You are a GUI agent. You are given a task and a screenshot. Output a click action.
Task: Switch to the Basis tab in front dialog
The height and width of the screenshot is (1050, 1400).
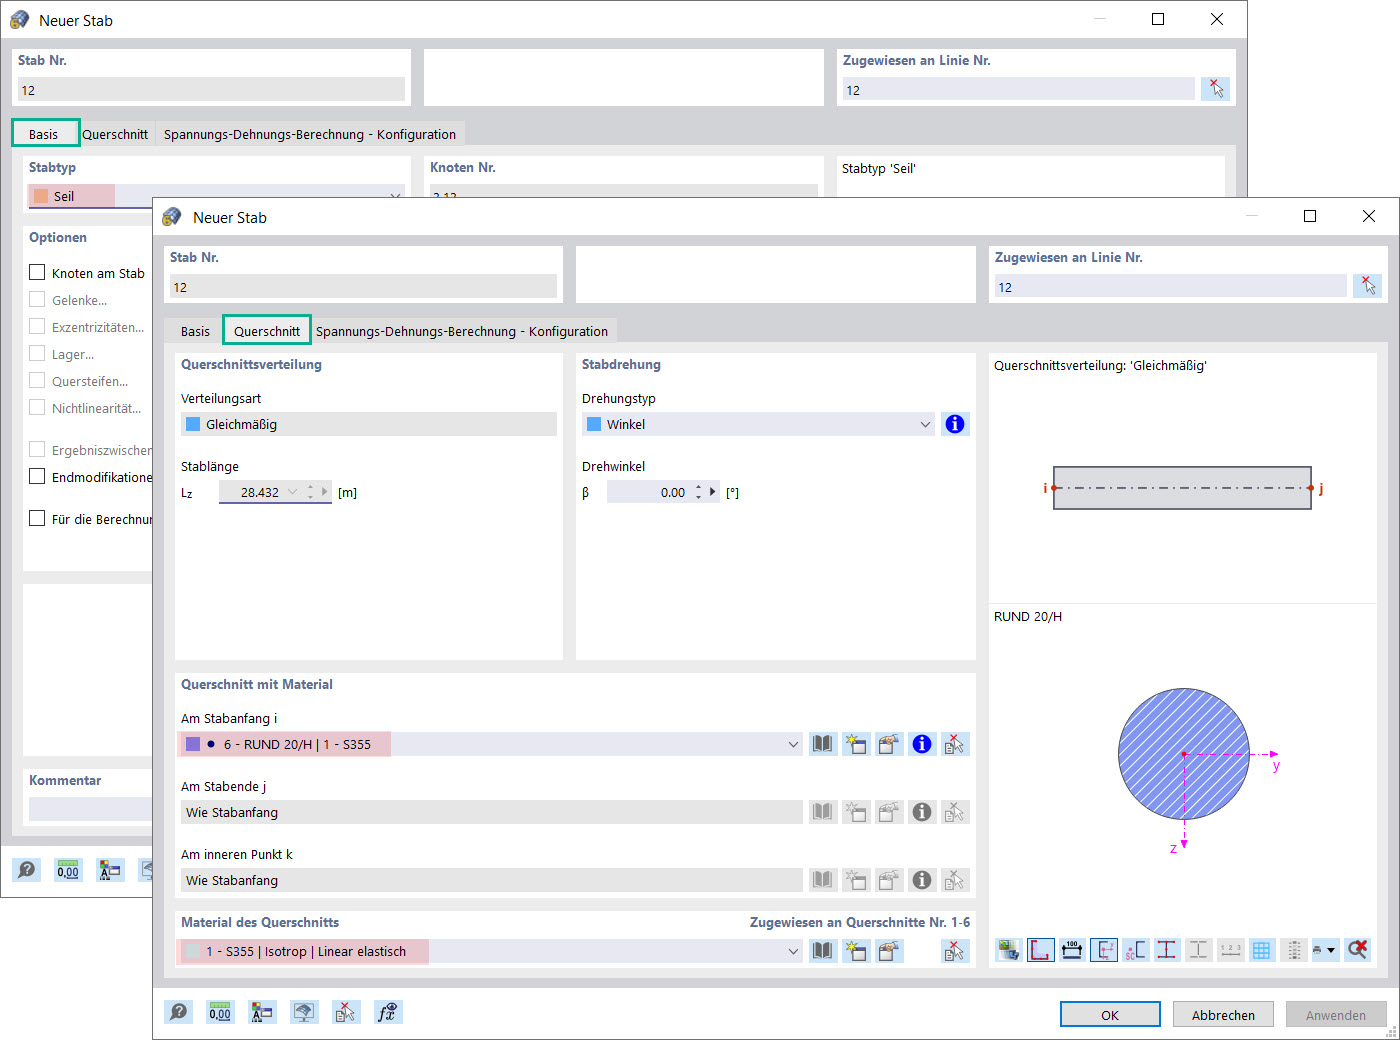click(195, 331)
